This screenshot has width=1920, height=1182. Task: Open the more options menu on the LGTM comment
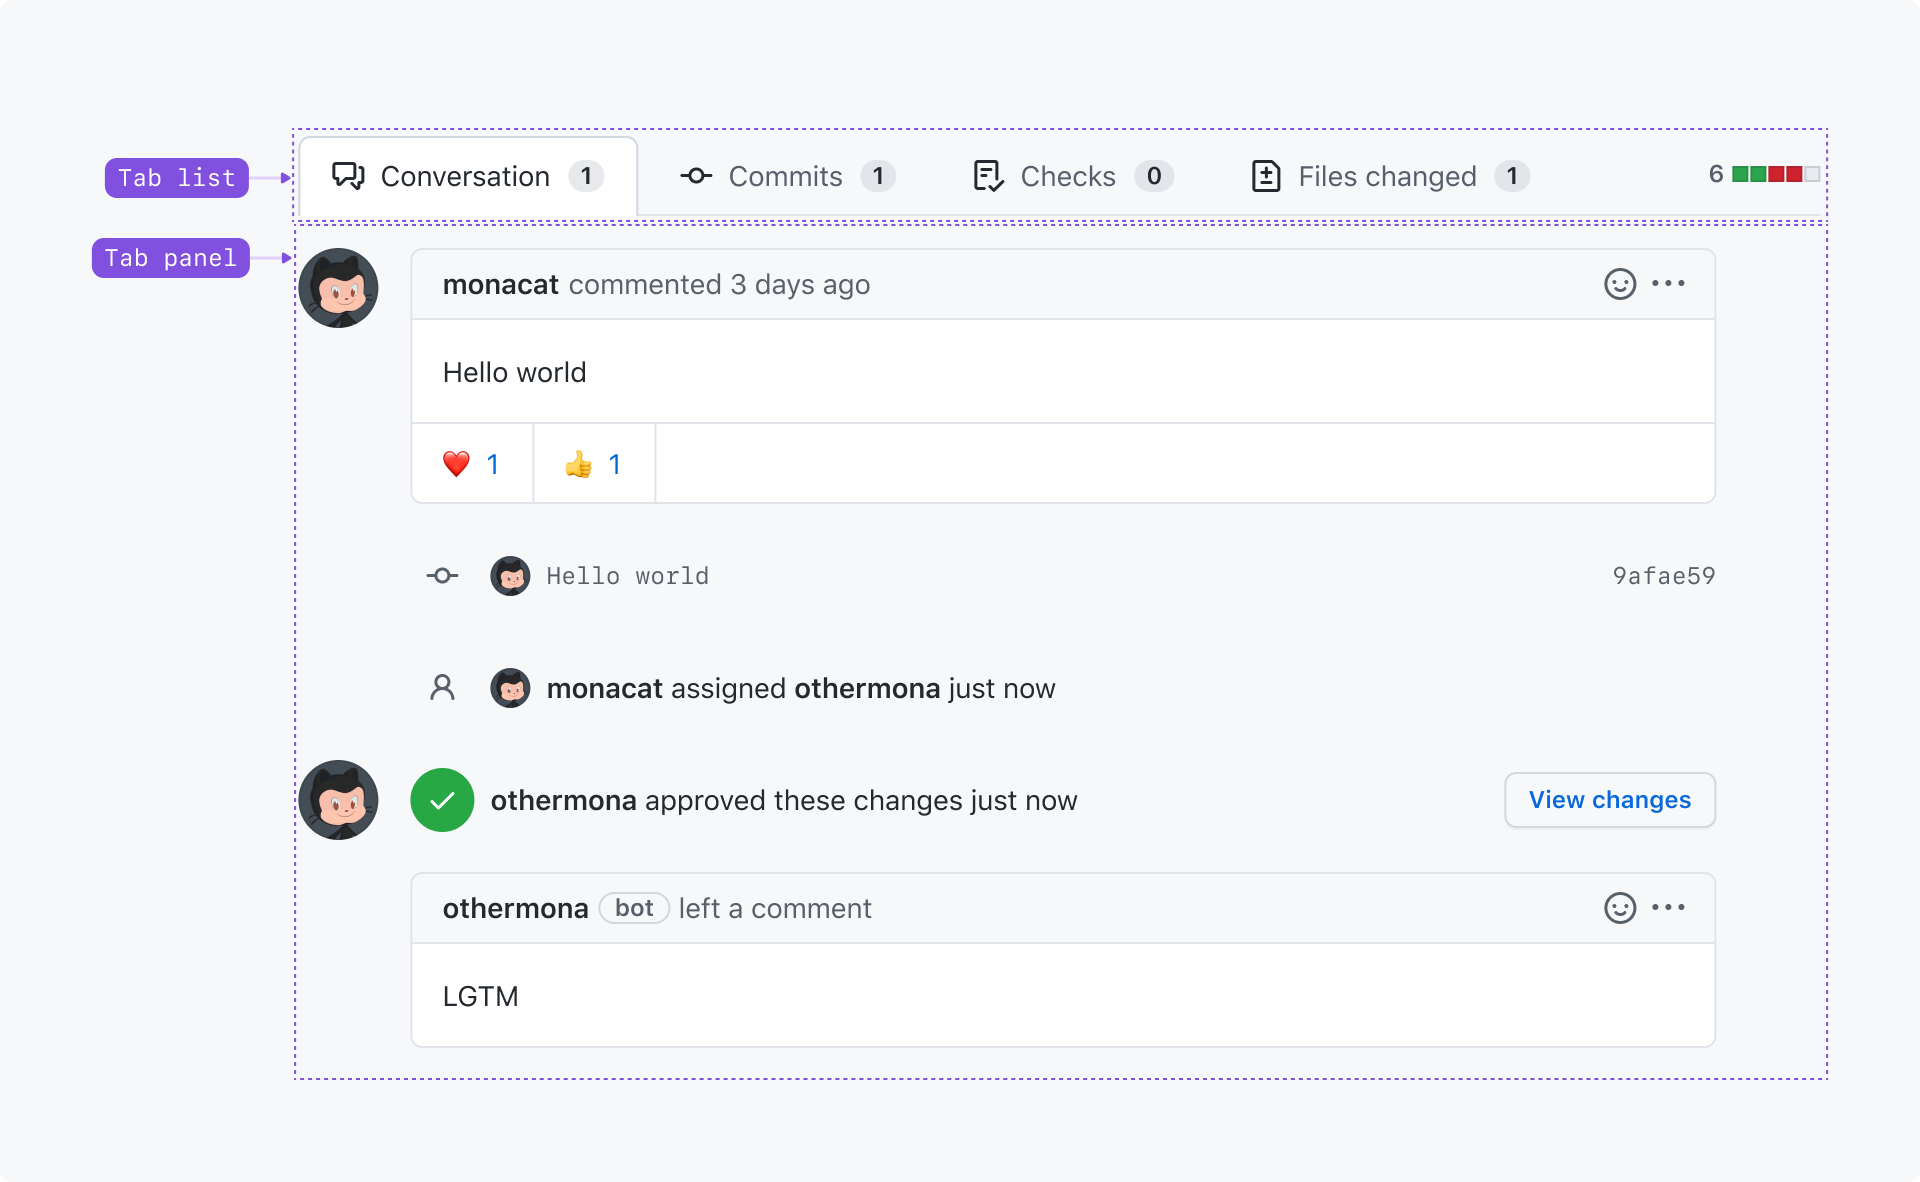tap(1668, 908)
